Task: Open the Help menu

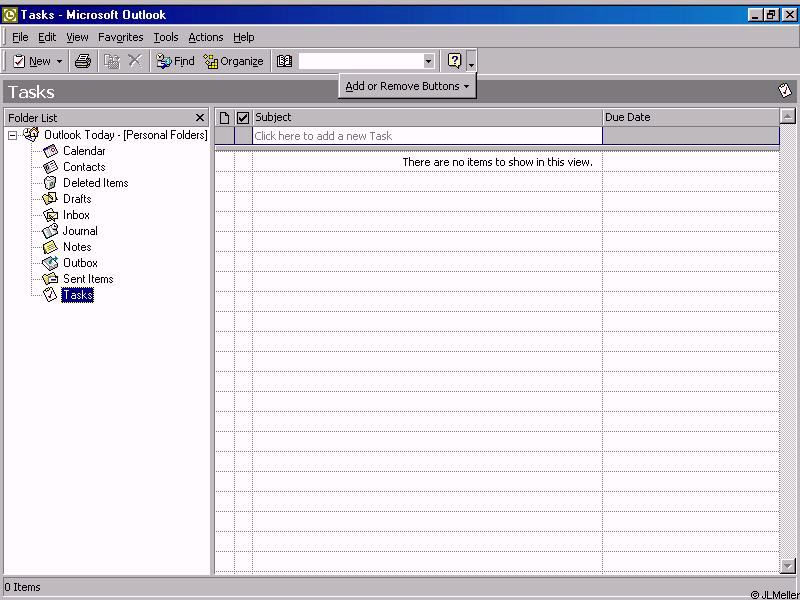Action: [x=243, y=37]
